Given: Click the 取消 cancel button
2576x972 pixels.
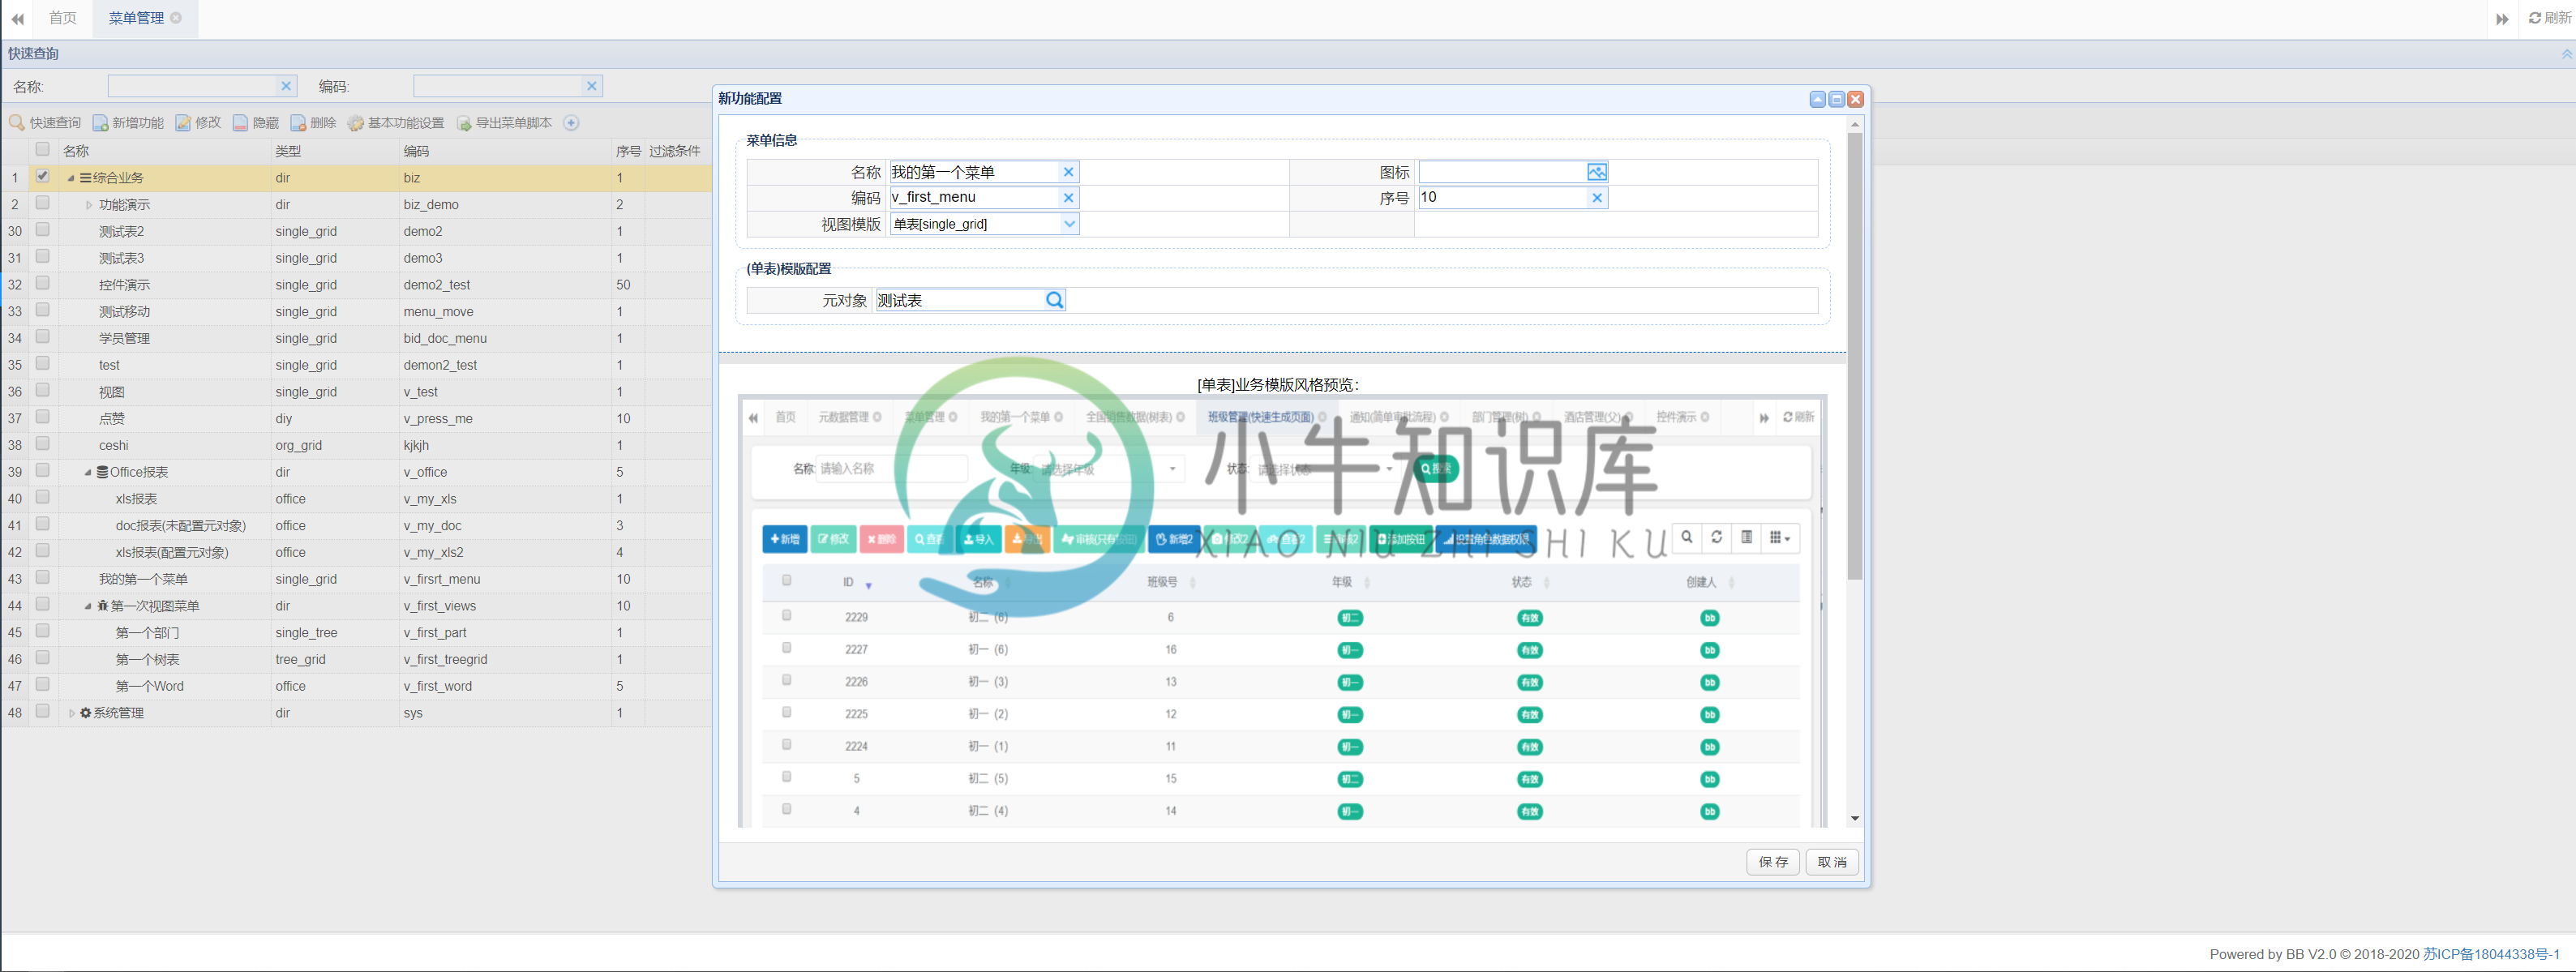Looking at the screenshot, I should pos(1832,862).
